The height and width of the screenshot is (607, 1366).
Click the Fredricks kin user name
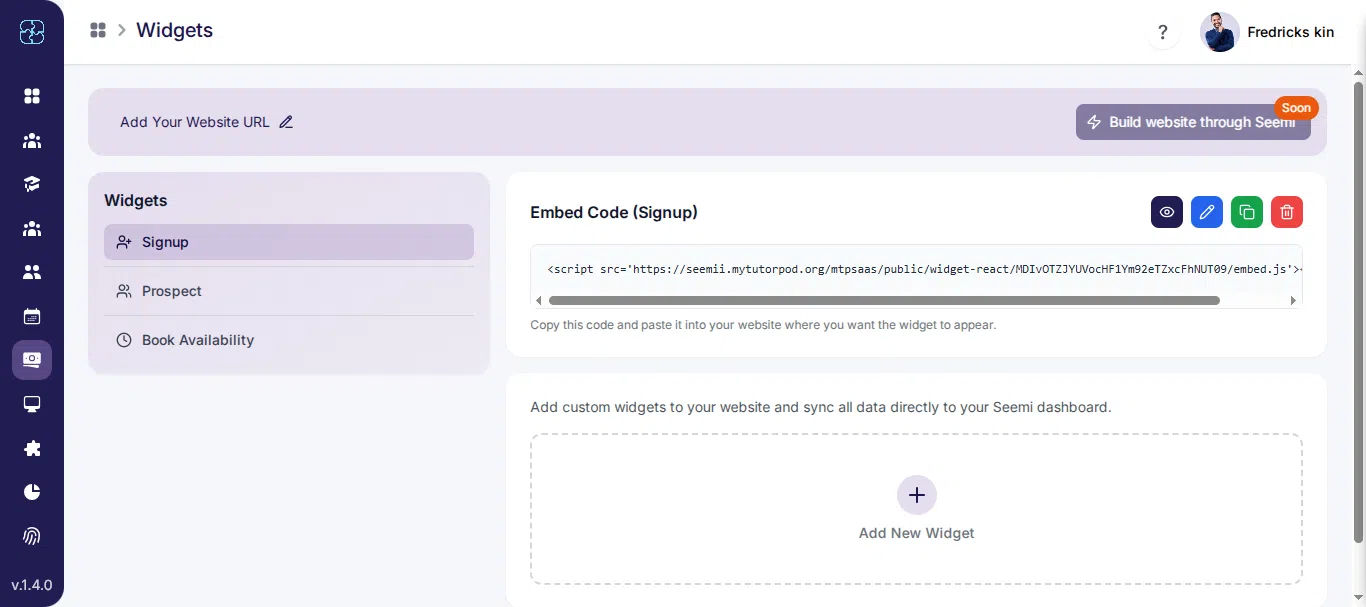pos(1291,32)
